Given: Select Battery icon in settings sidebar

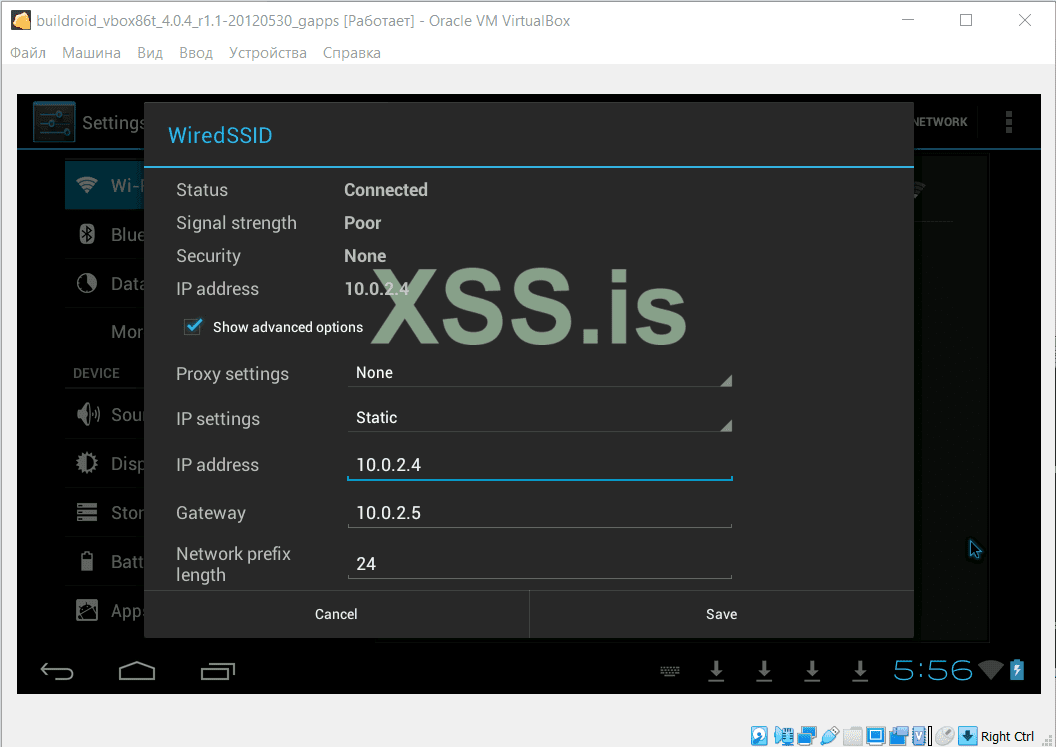Looking at the screenshot, I should [87, 561].
